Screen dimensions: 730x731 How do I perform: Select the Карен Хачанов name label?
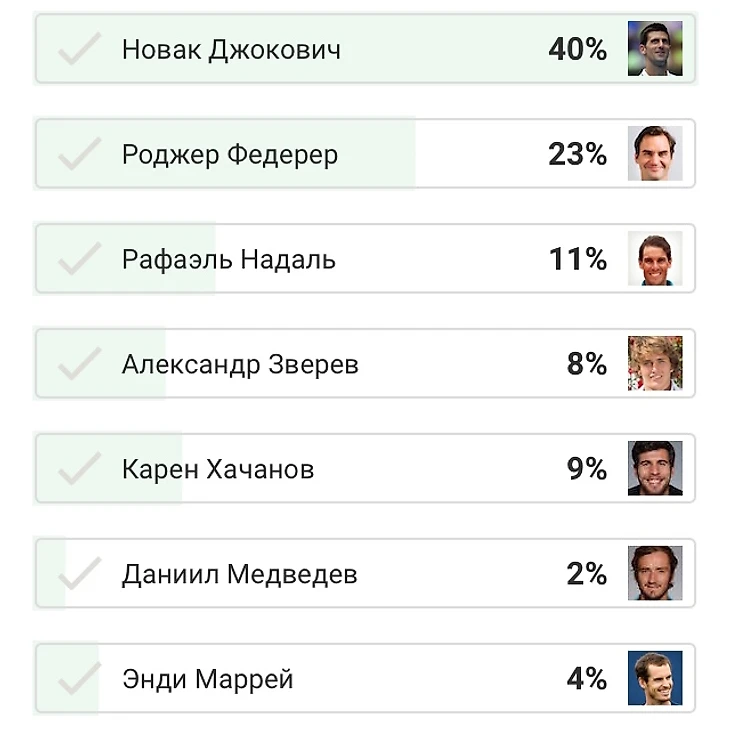[x=218, y=469]
